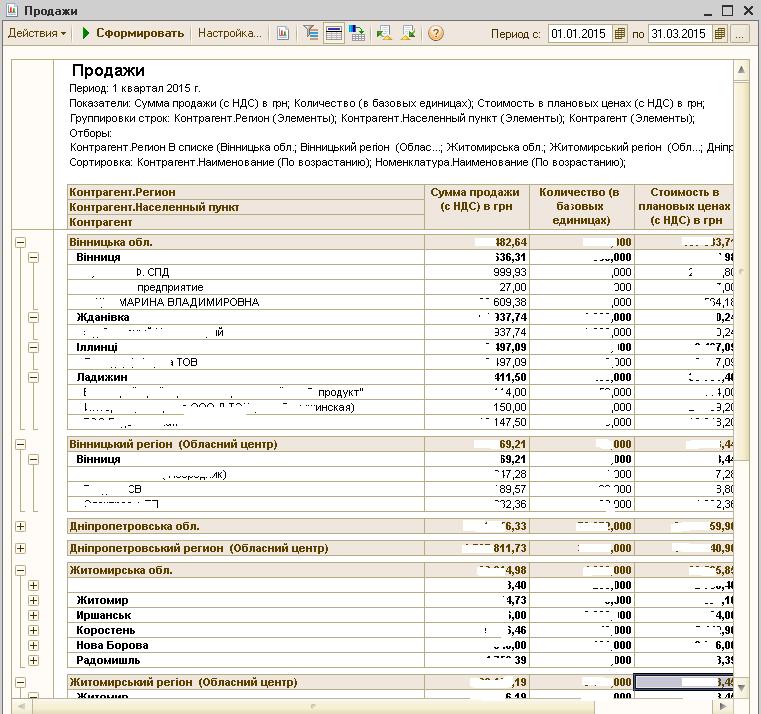This screenshot has width=761, height=714.
Task: Open help via the question mark icon
Action: (x=436, y=33)
